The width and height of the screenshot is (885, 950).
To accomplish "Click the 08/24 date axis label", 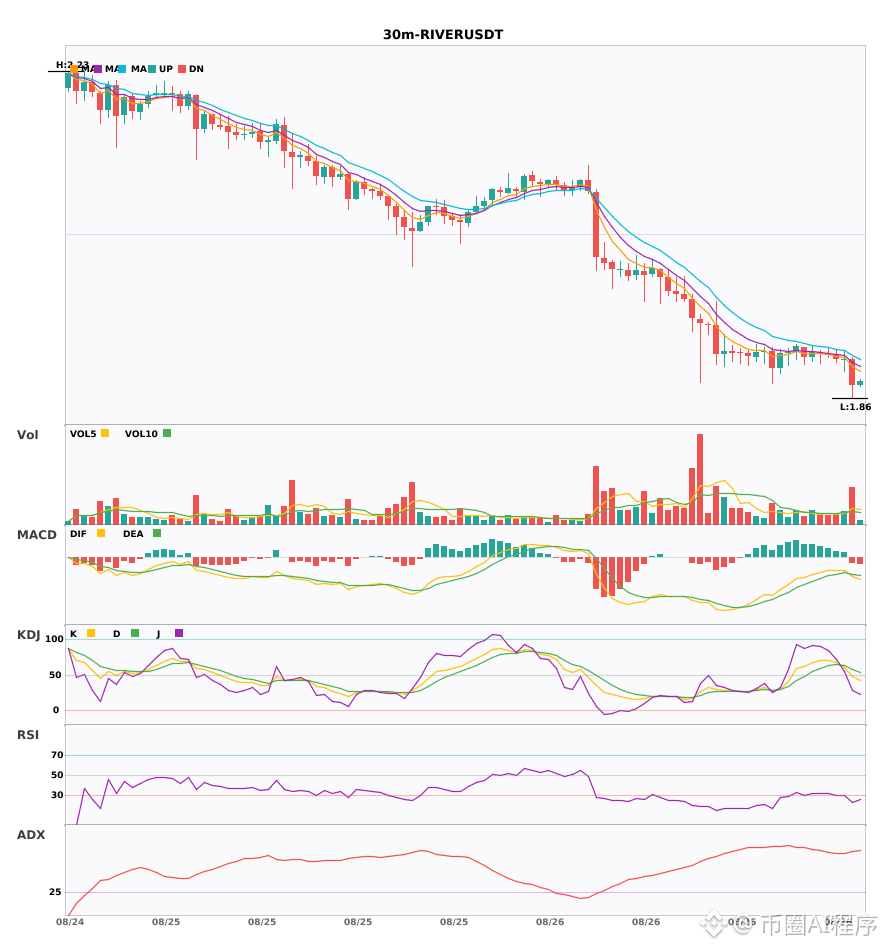I will click(70, 922).
